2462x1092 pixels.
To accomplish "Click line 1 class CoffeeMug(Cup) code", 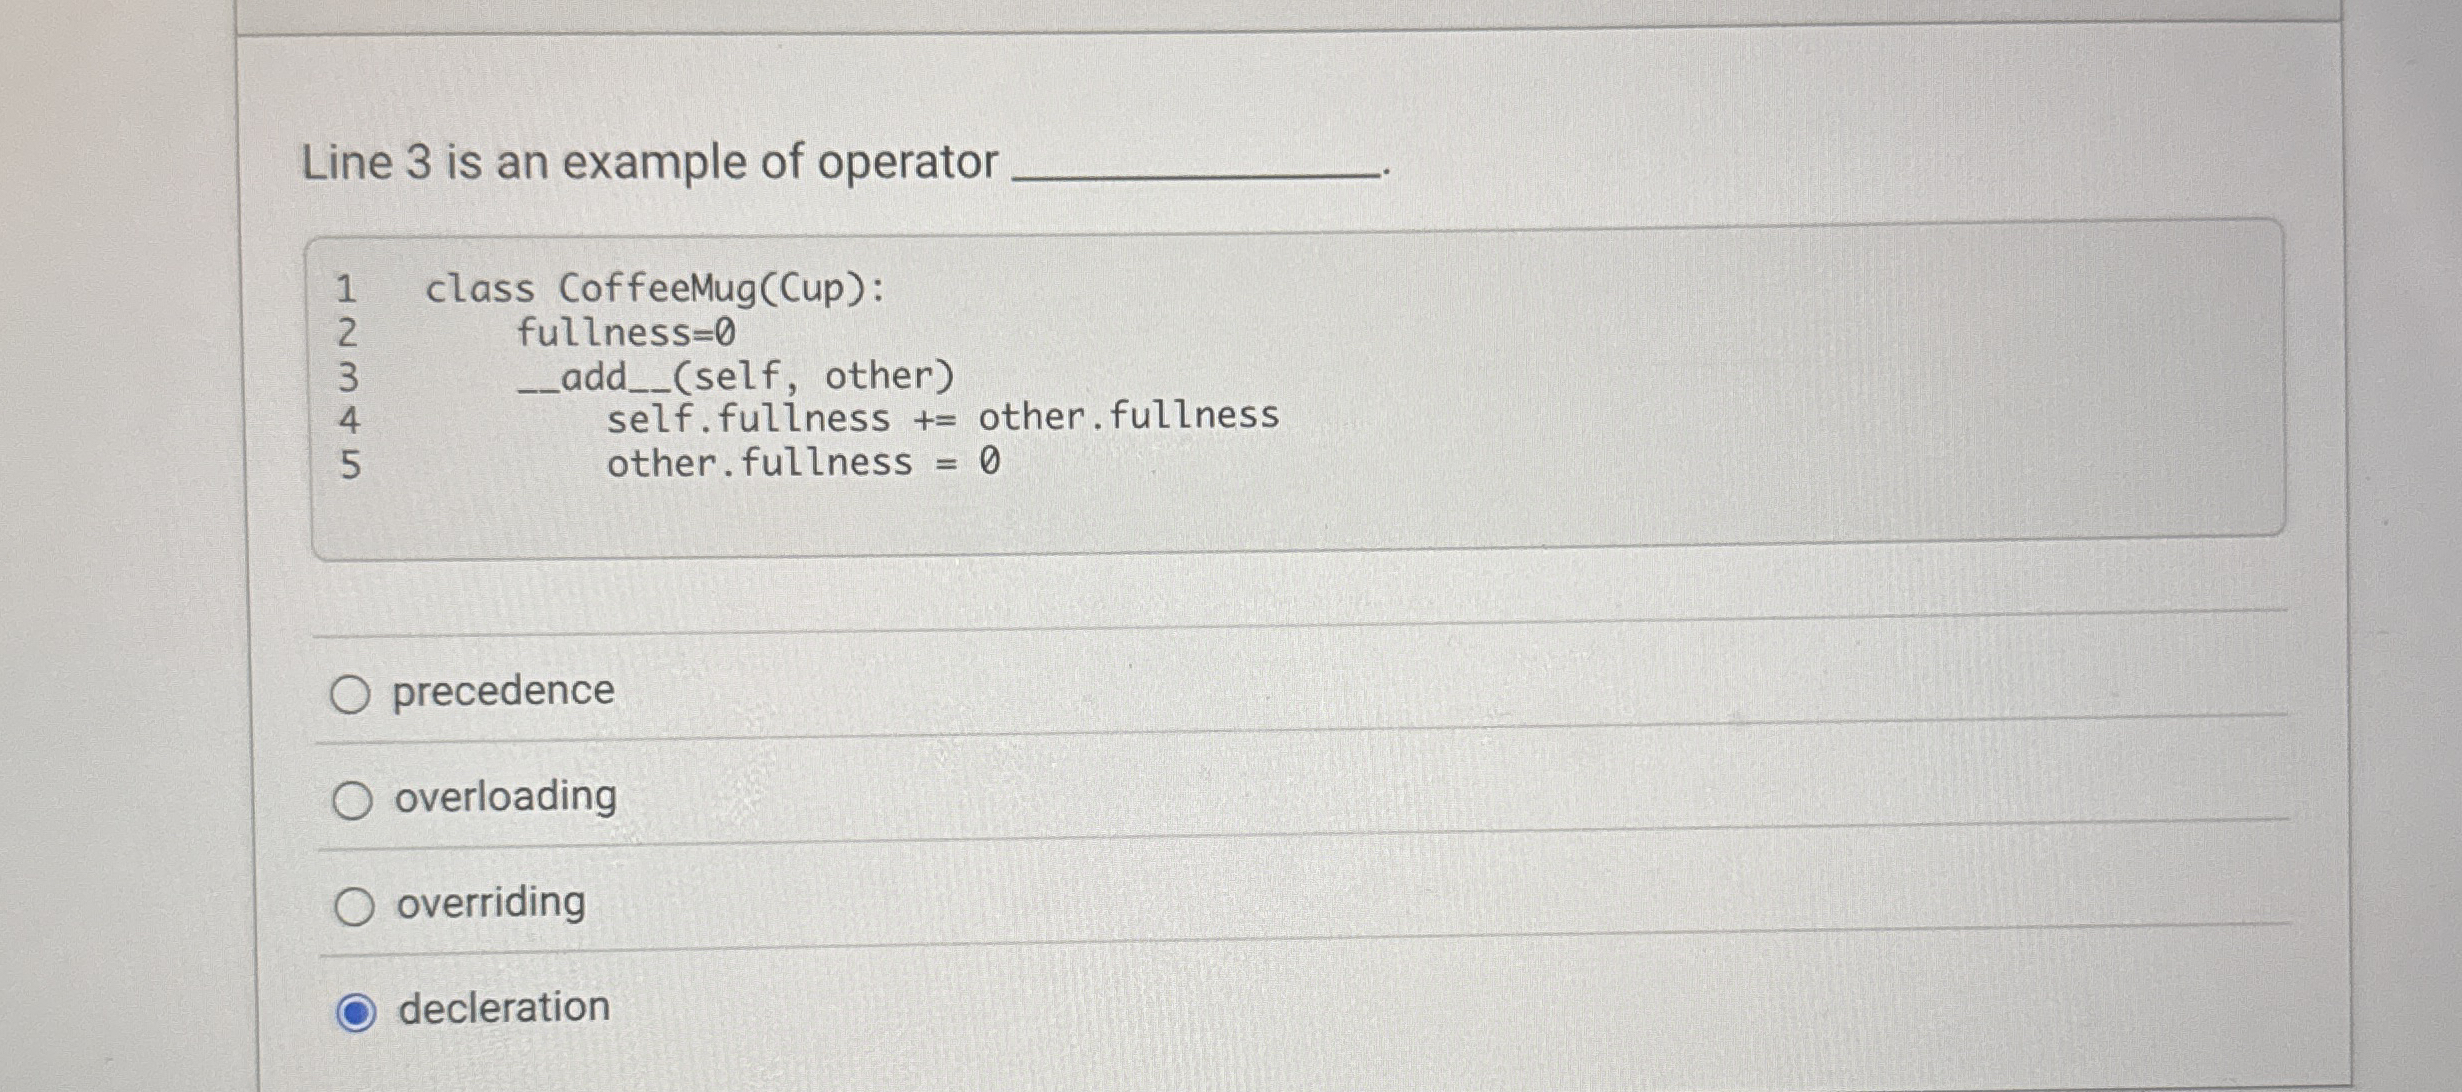I will tap(650, 288).
